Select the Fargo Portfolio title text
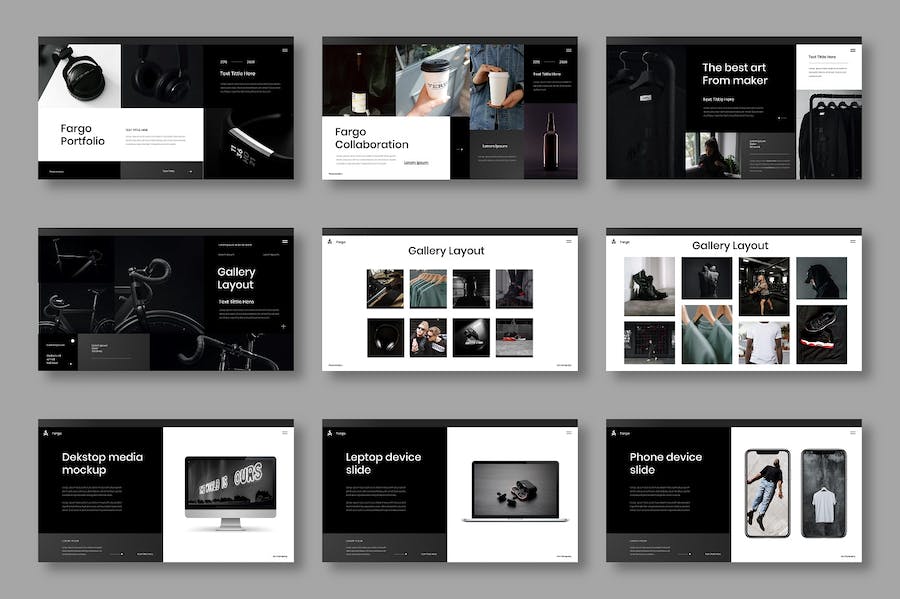Viewport: 900px width, 599px height. point(82,135)
